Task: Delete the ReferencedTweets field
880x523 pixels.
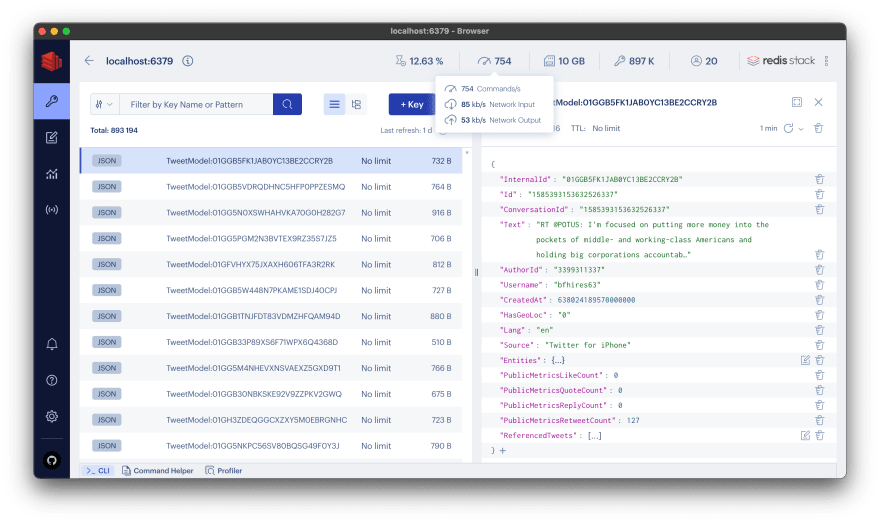Action: [819, 435]
